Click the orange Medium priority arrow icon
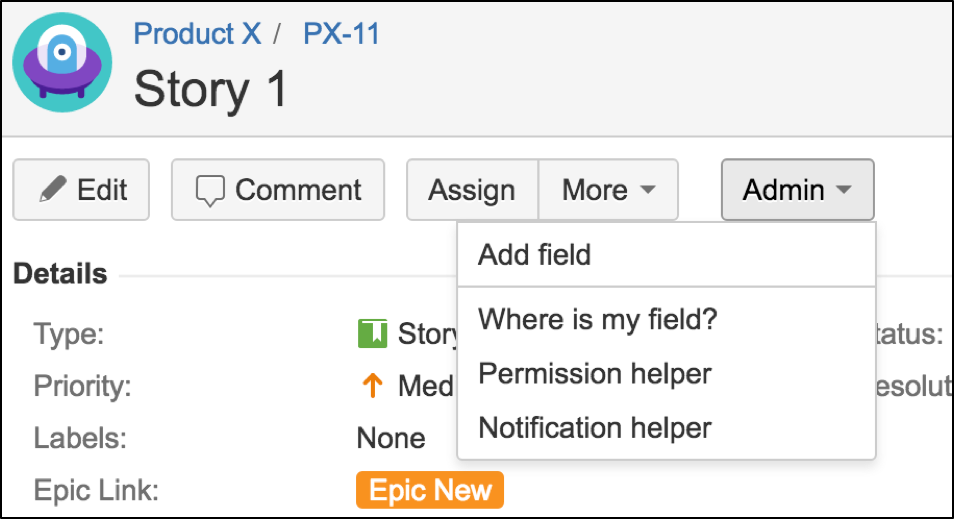This screenshot has height=519, width=954. [372, 386]
